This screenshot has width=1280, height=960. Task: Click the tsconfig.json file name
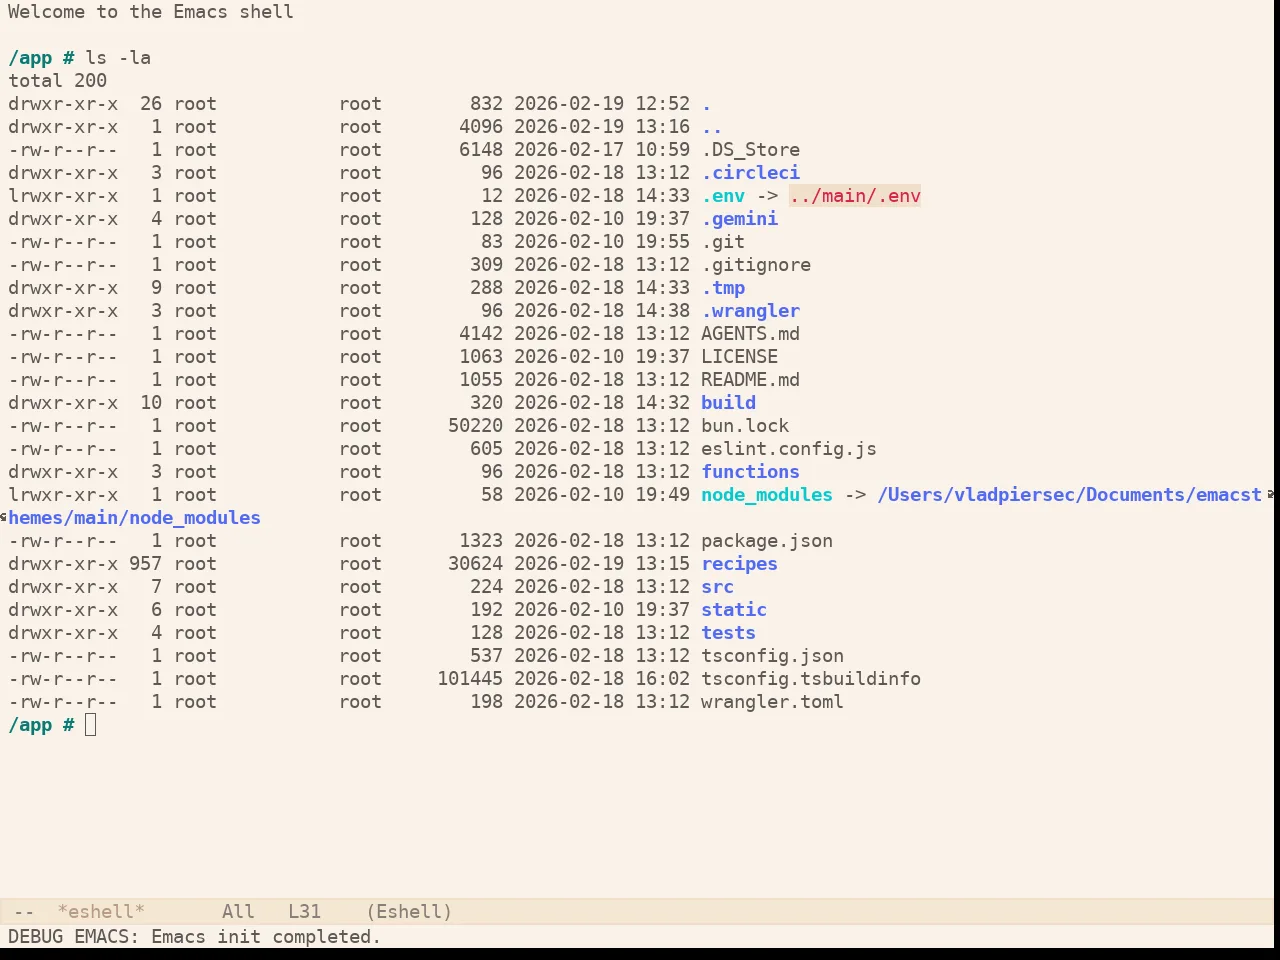point(772,656)
